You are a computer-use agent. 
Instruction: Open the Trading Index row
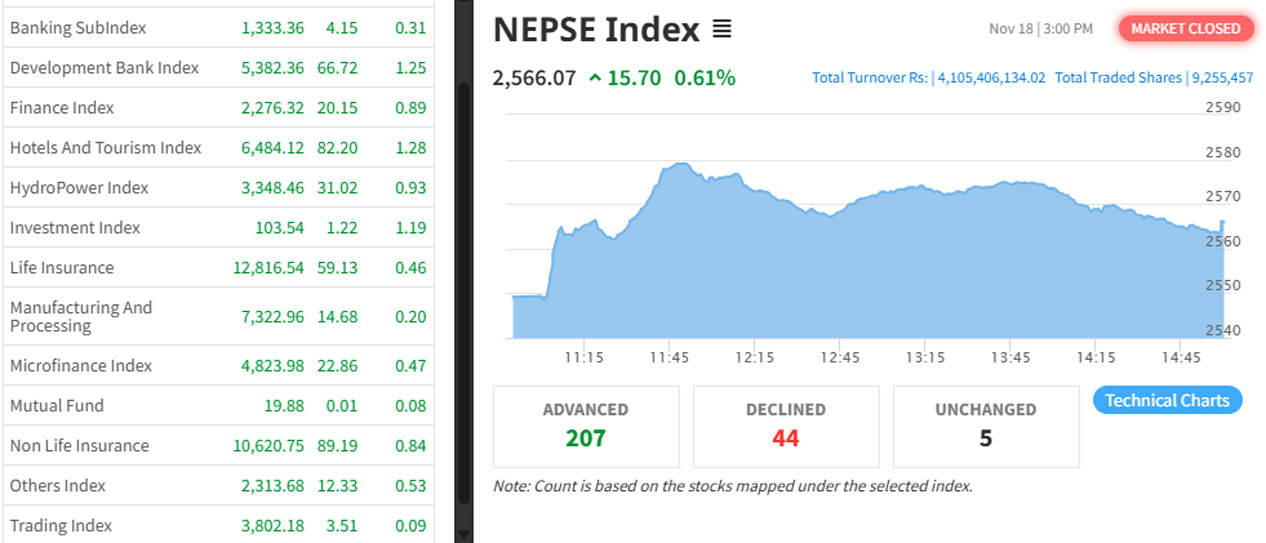[x=61, y=526]
